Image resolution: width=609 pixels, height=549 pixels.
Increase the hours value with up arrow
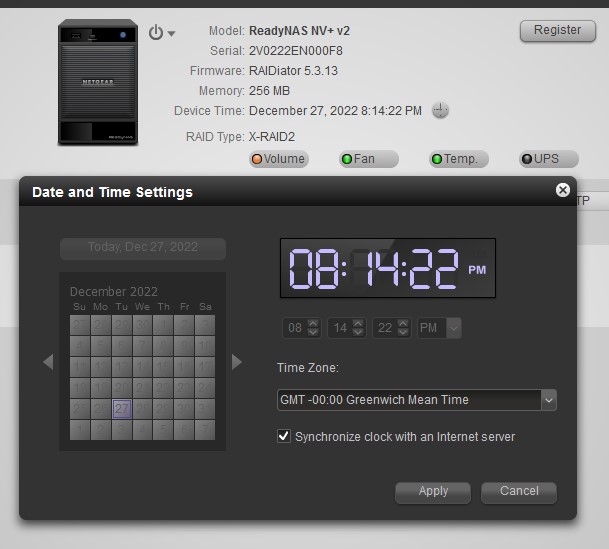pos(313,323)
